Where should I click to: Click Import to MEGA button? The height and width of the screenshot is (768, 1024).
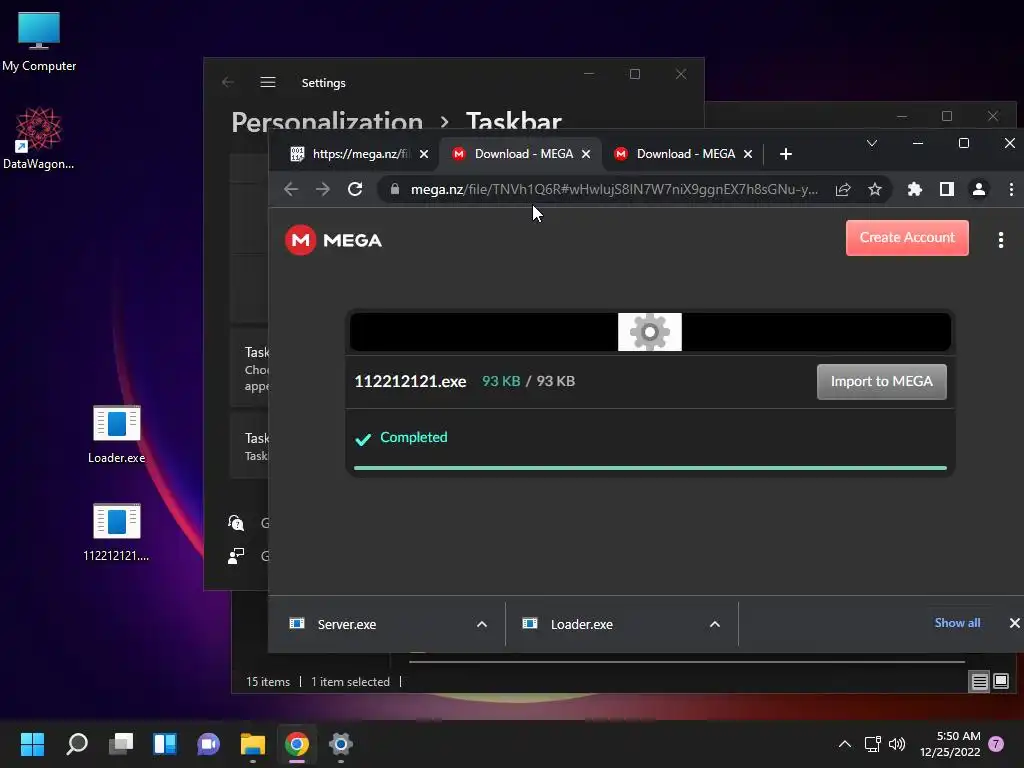[882, 381]
